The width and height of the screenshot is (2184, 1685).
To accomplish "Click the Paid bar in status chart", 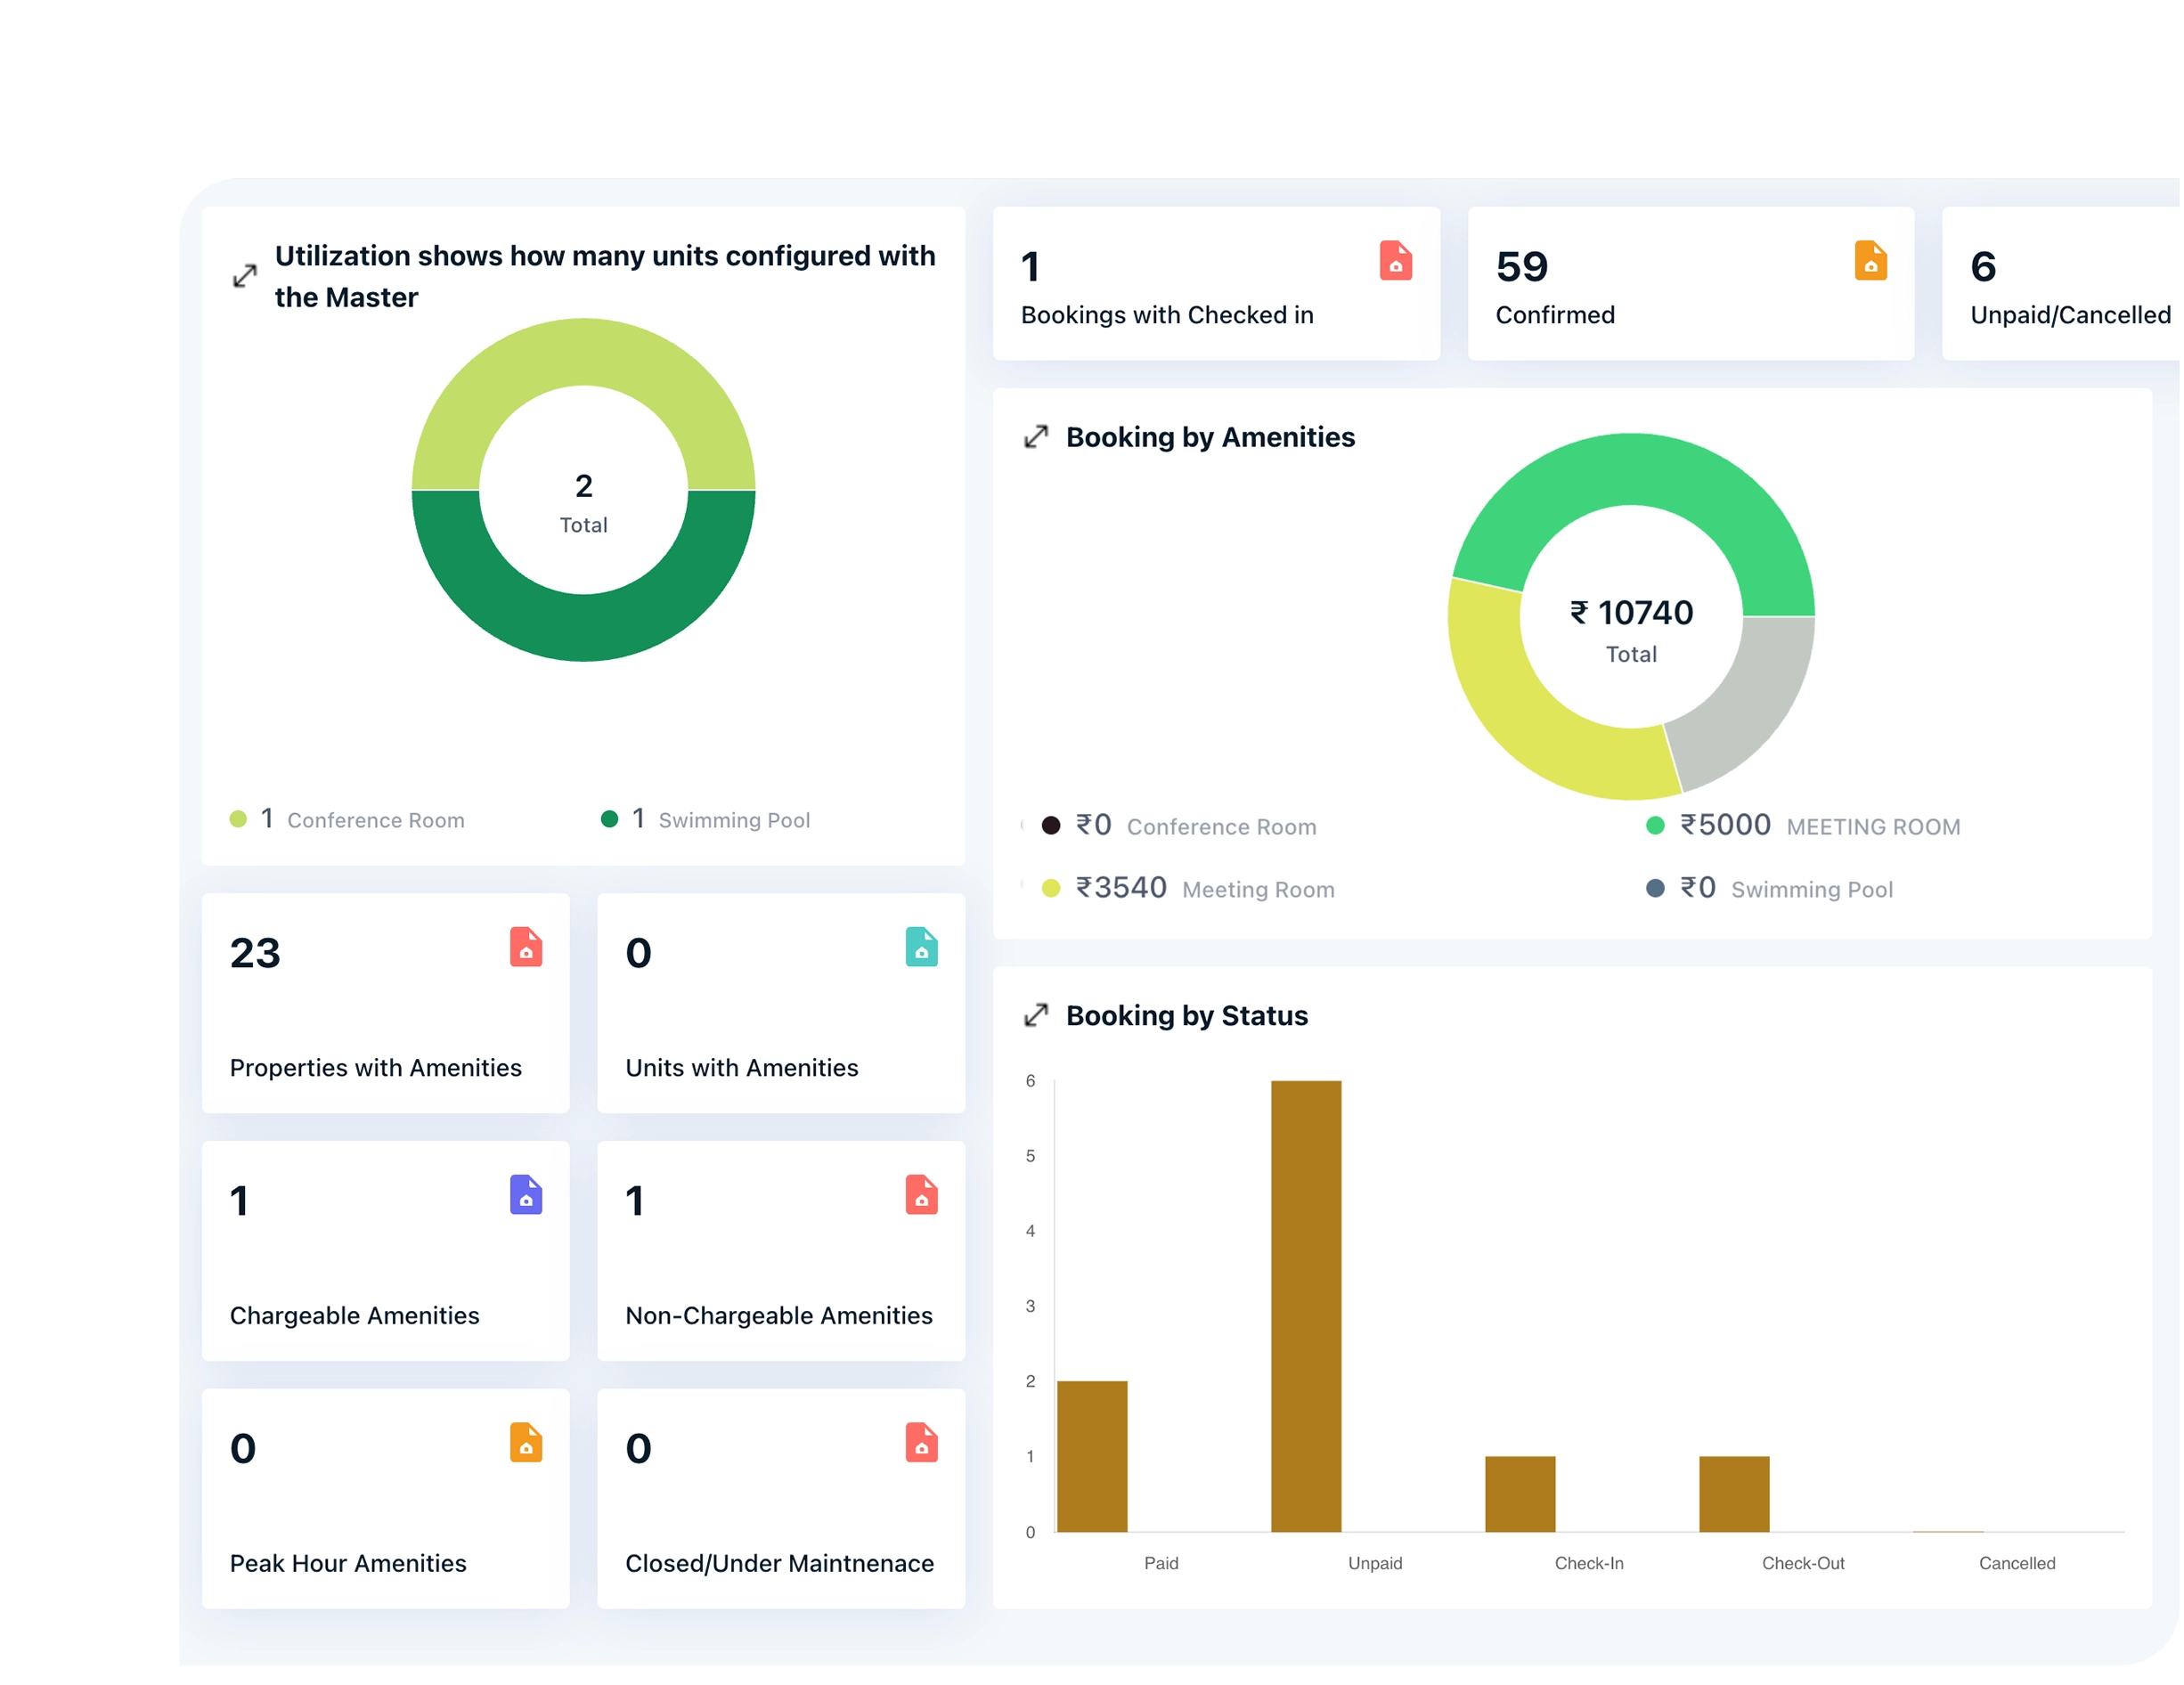I will pos(1092,1456).
